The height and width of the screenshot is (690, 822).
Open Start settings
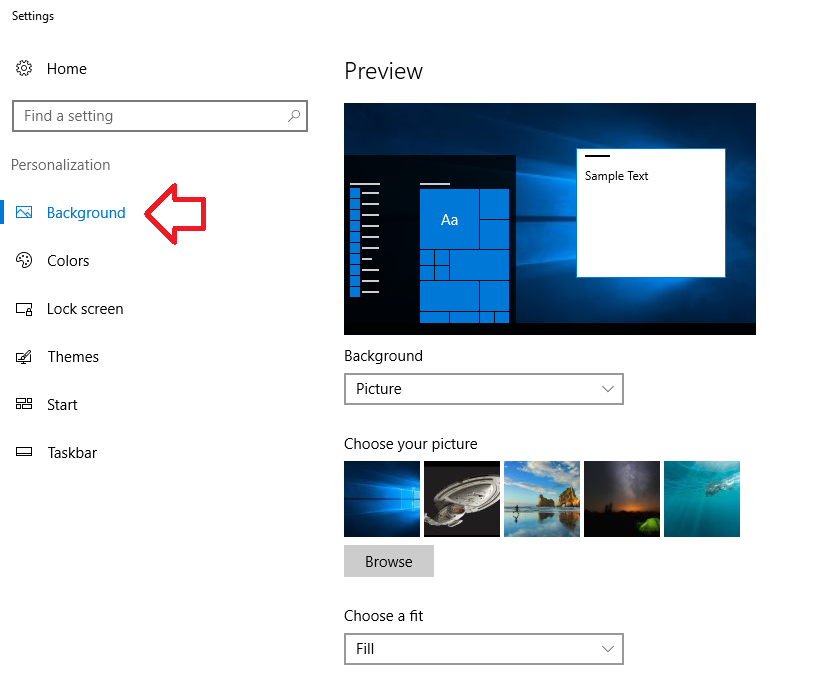62,405
